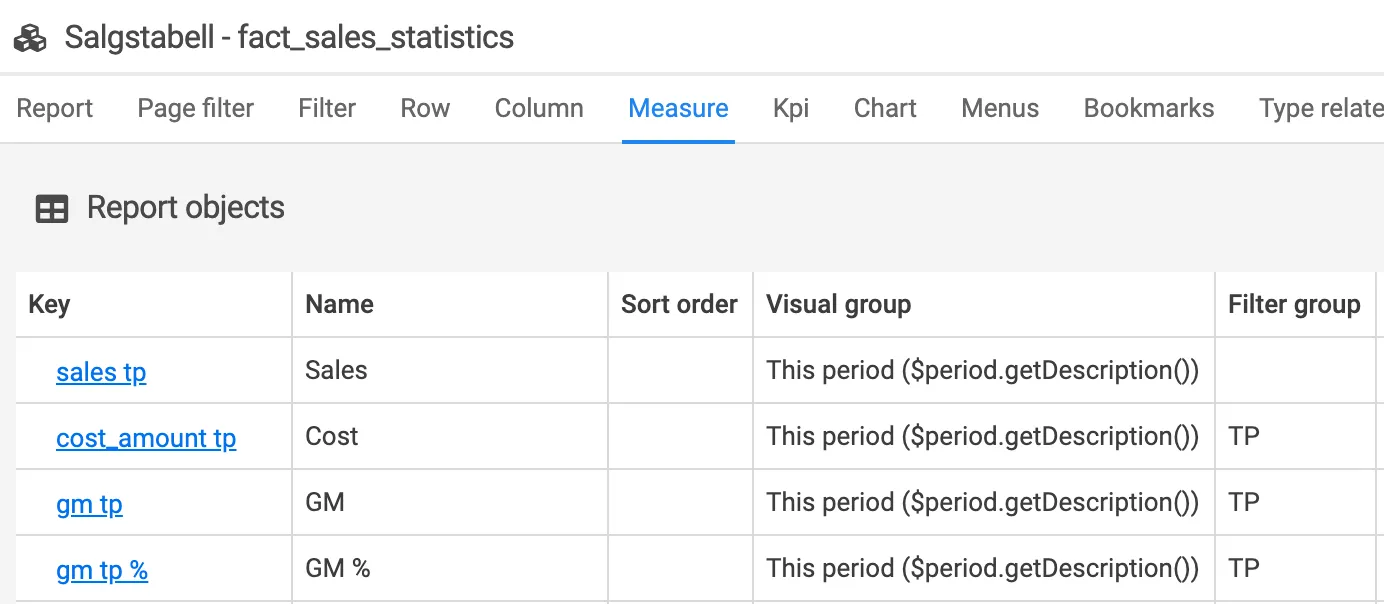The width and height of the screenshot is (1384, 604).
Task: Open the Menus tab
Action: [x=1000, y=108]
